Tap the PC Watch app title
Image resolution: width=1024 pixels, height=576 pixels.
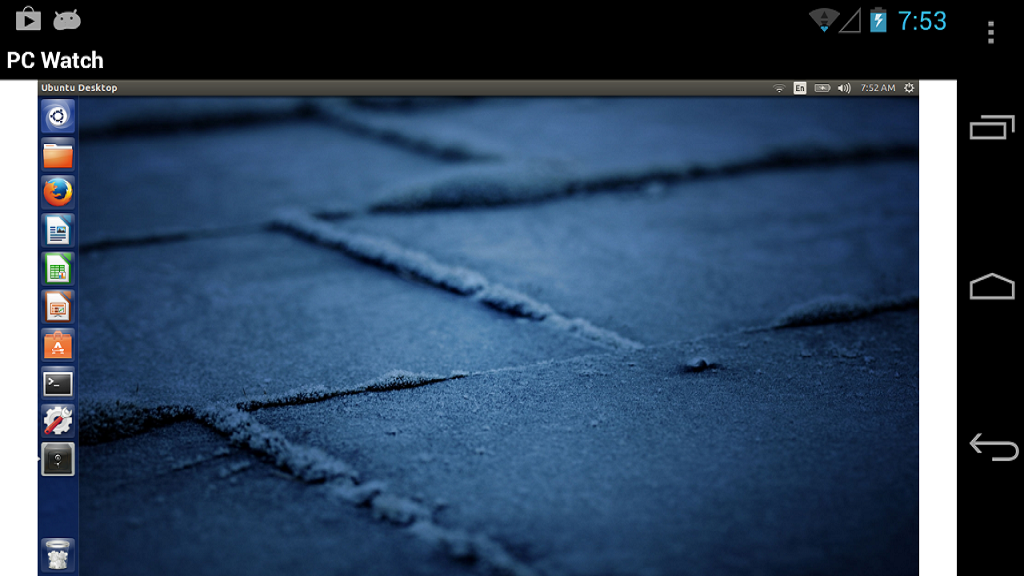[55, 60]
